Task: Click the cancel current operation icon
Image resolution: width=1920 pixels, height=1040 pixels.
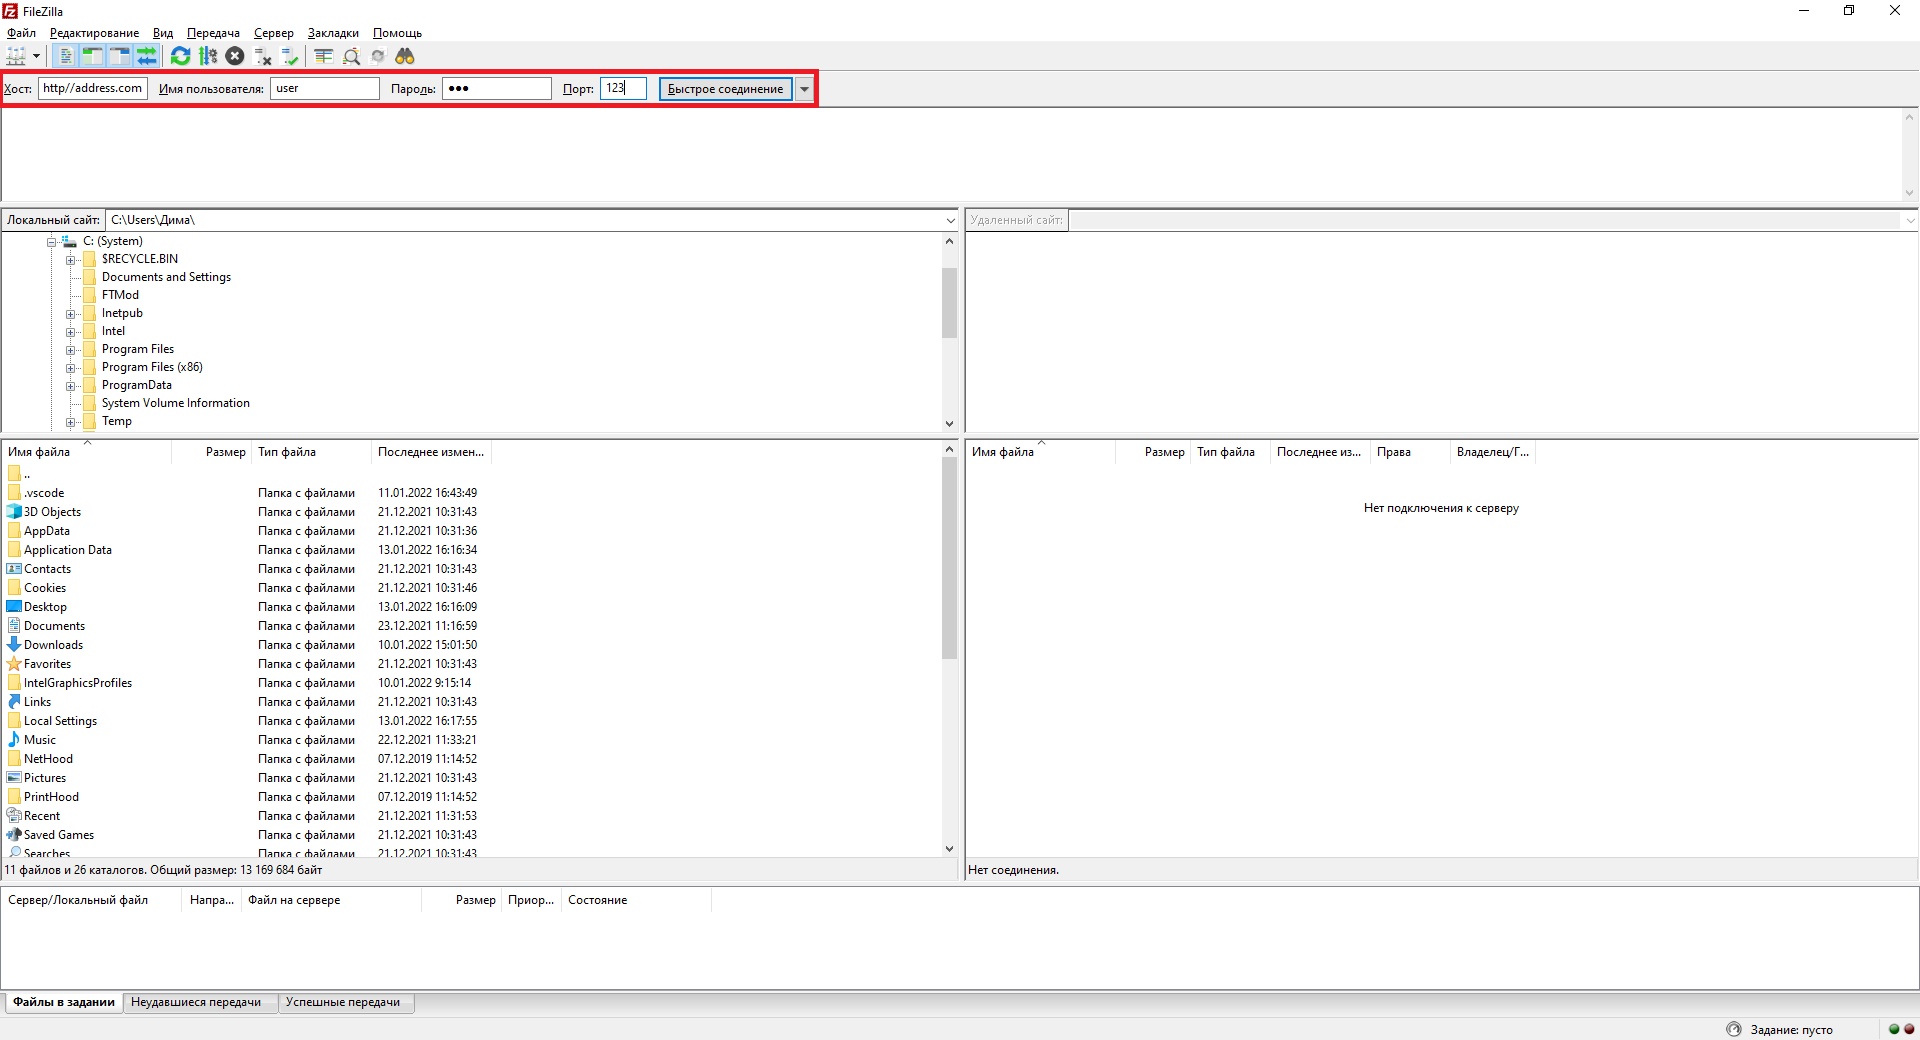Action: pos(235,56)
